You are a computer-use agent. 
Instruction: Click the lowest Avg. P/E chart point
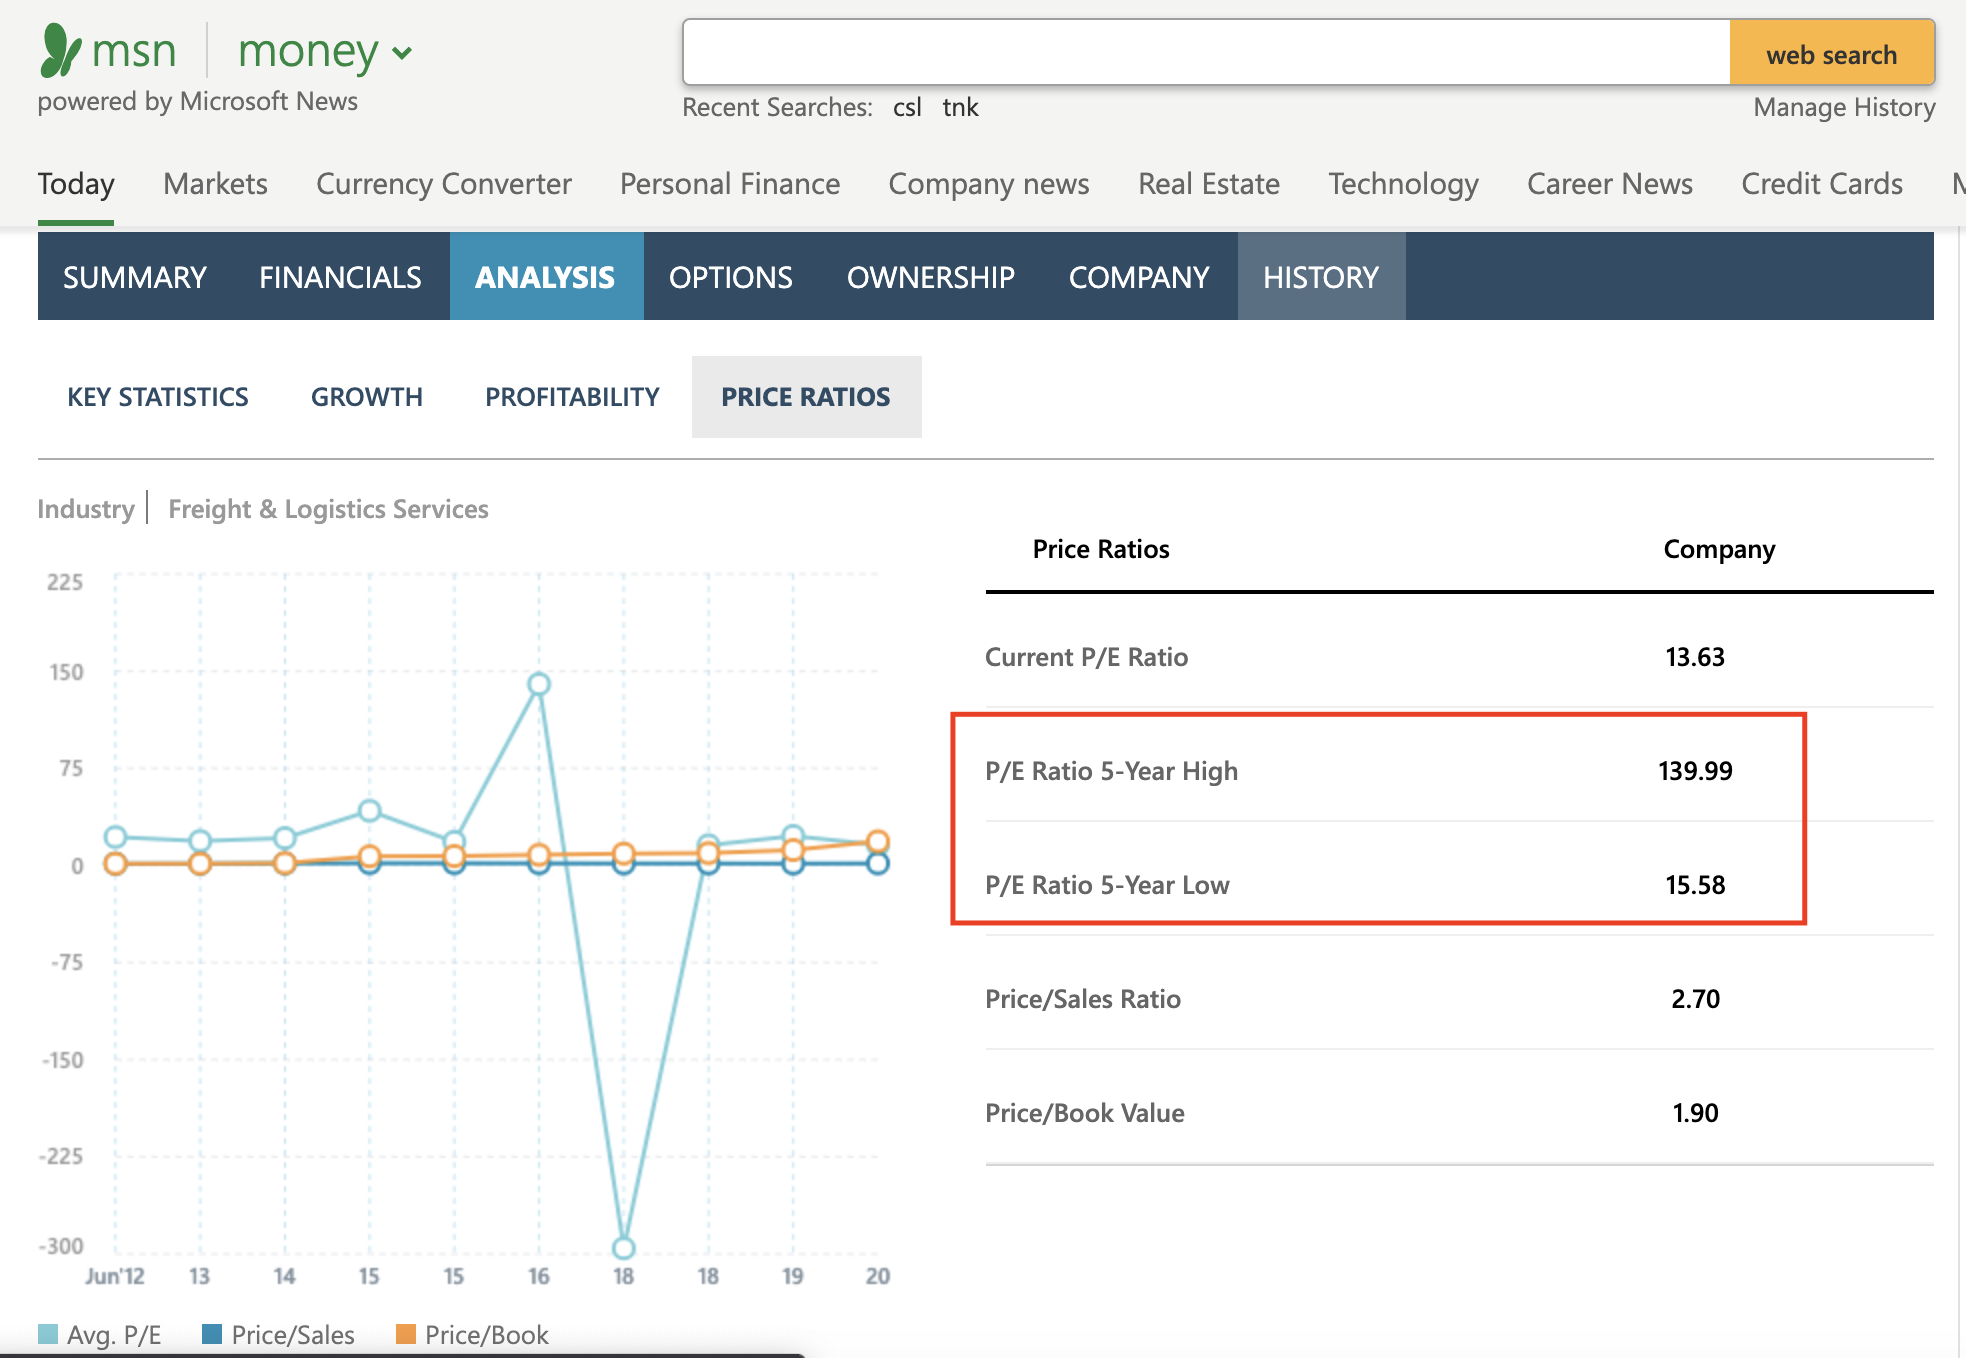pyautogui.click(x=623, y=1247)
